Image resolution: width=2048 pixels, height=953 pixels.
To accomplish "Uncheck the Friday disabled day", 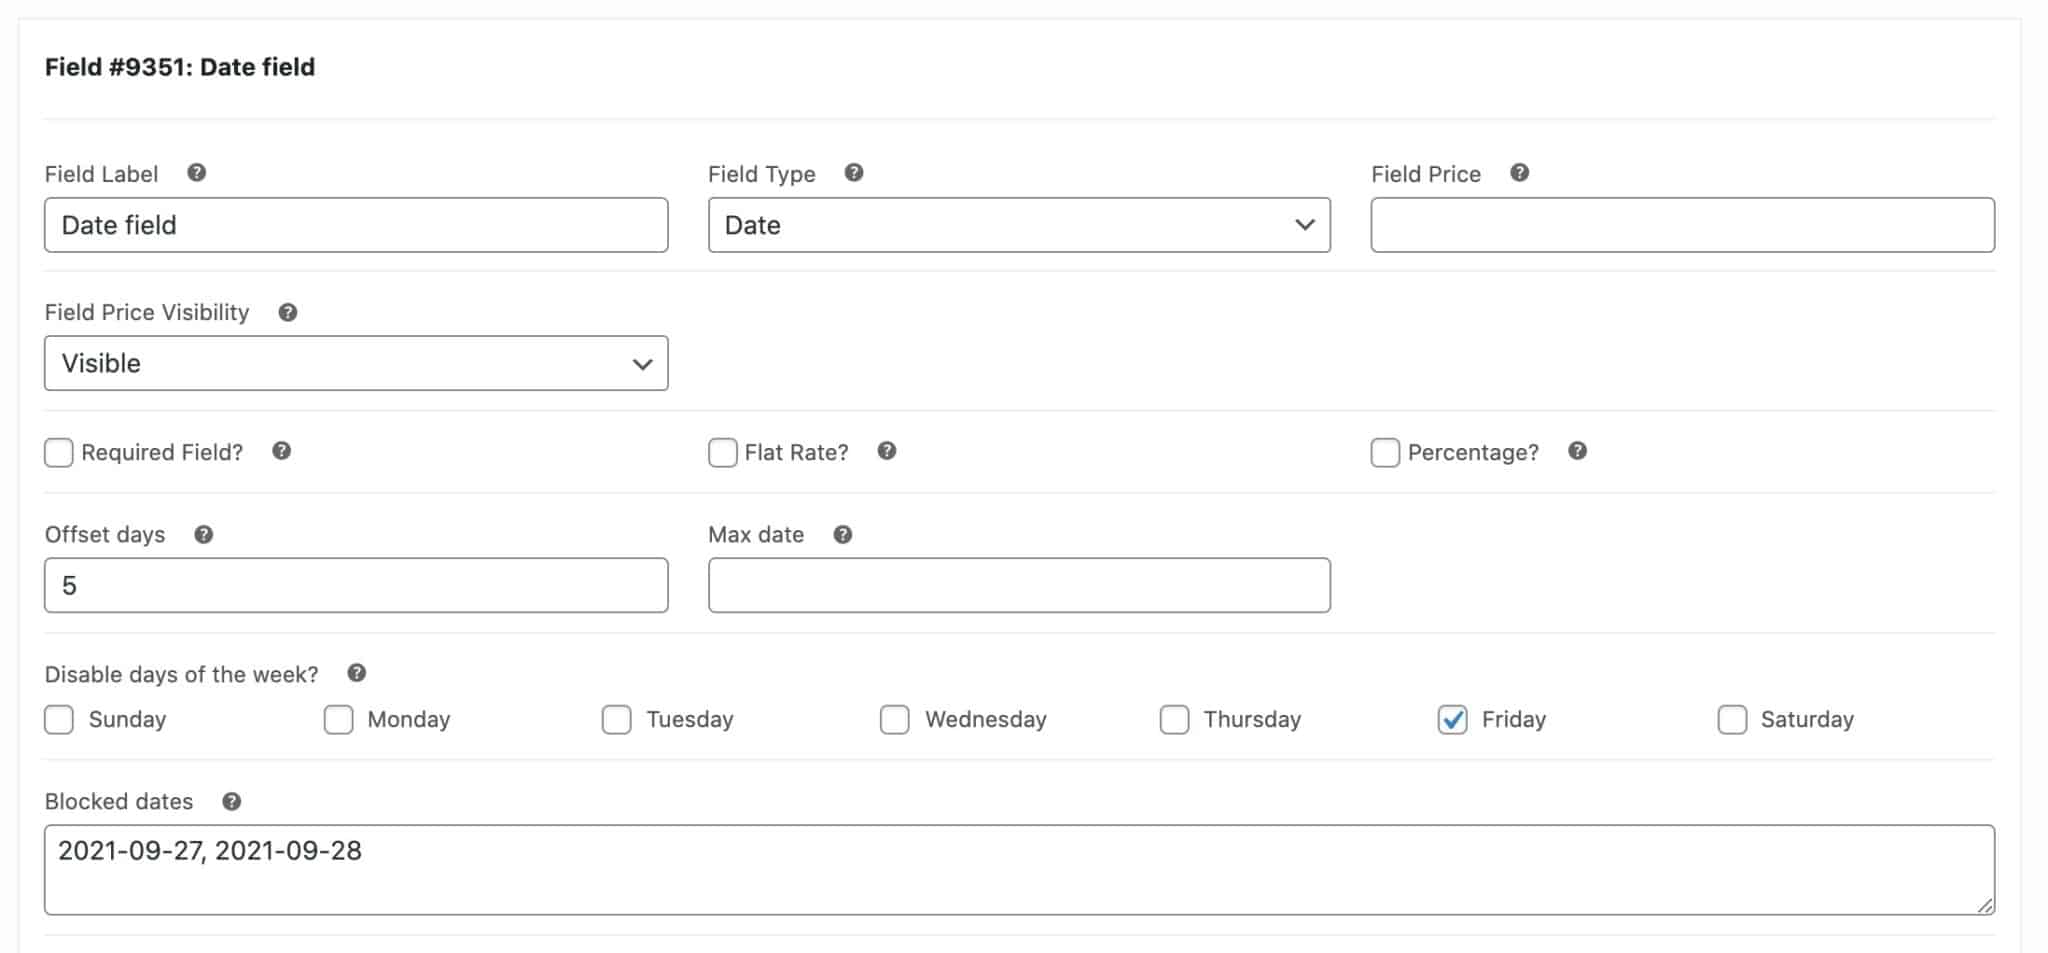I will coord(1452,719).
